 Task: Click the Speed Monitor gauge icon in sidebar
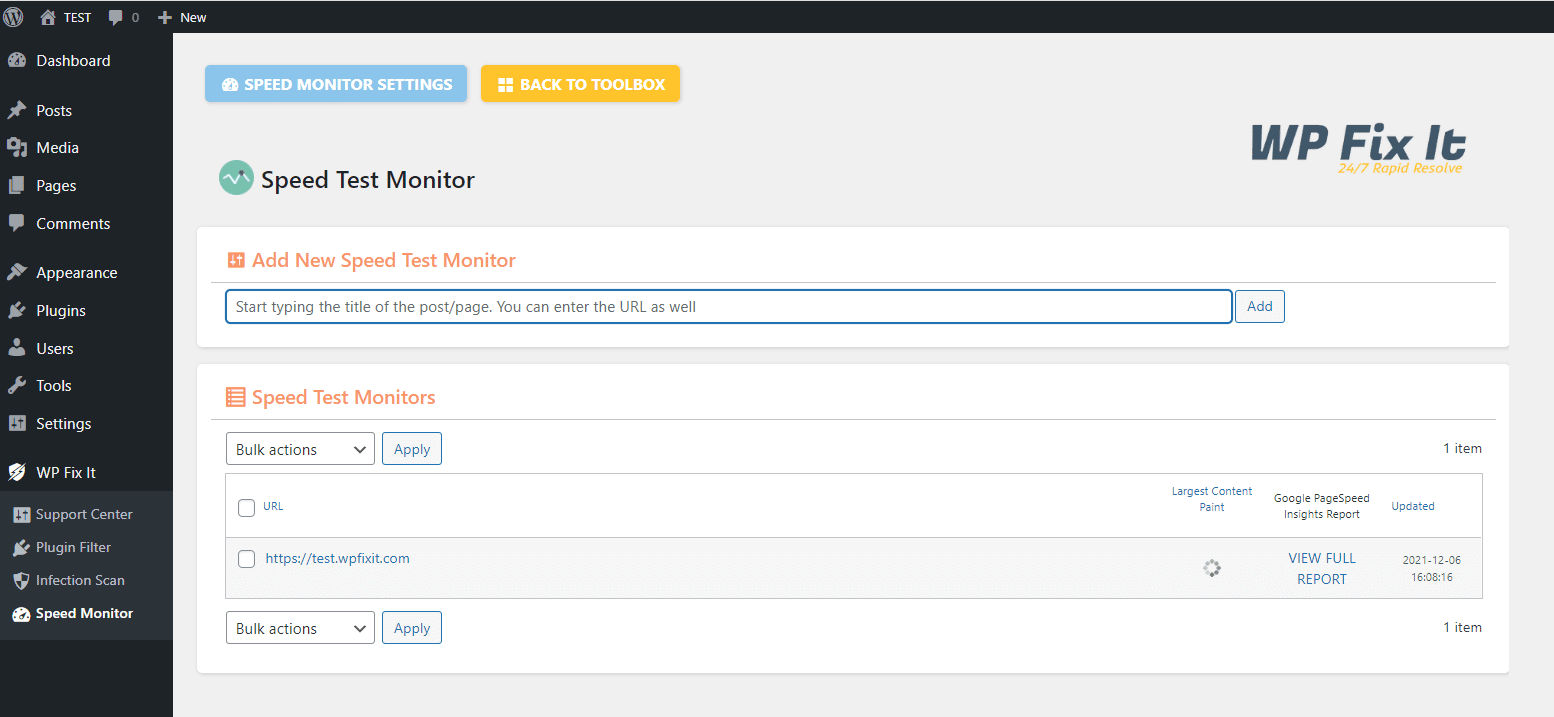pyautogui.click(x=21, y=614)
